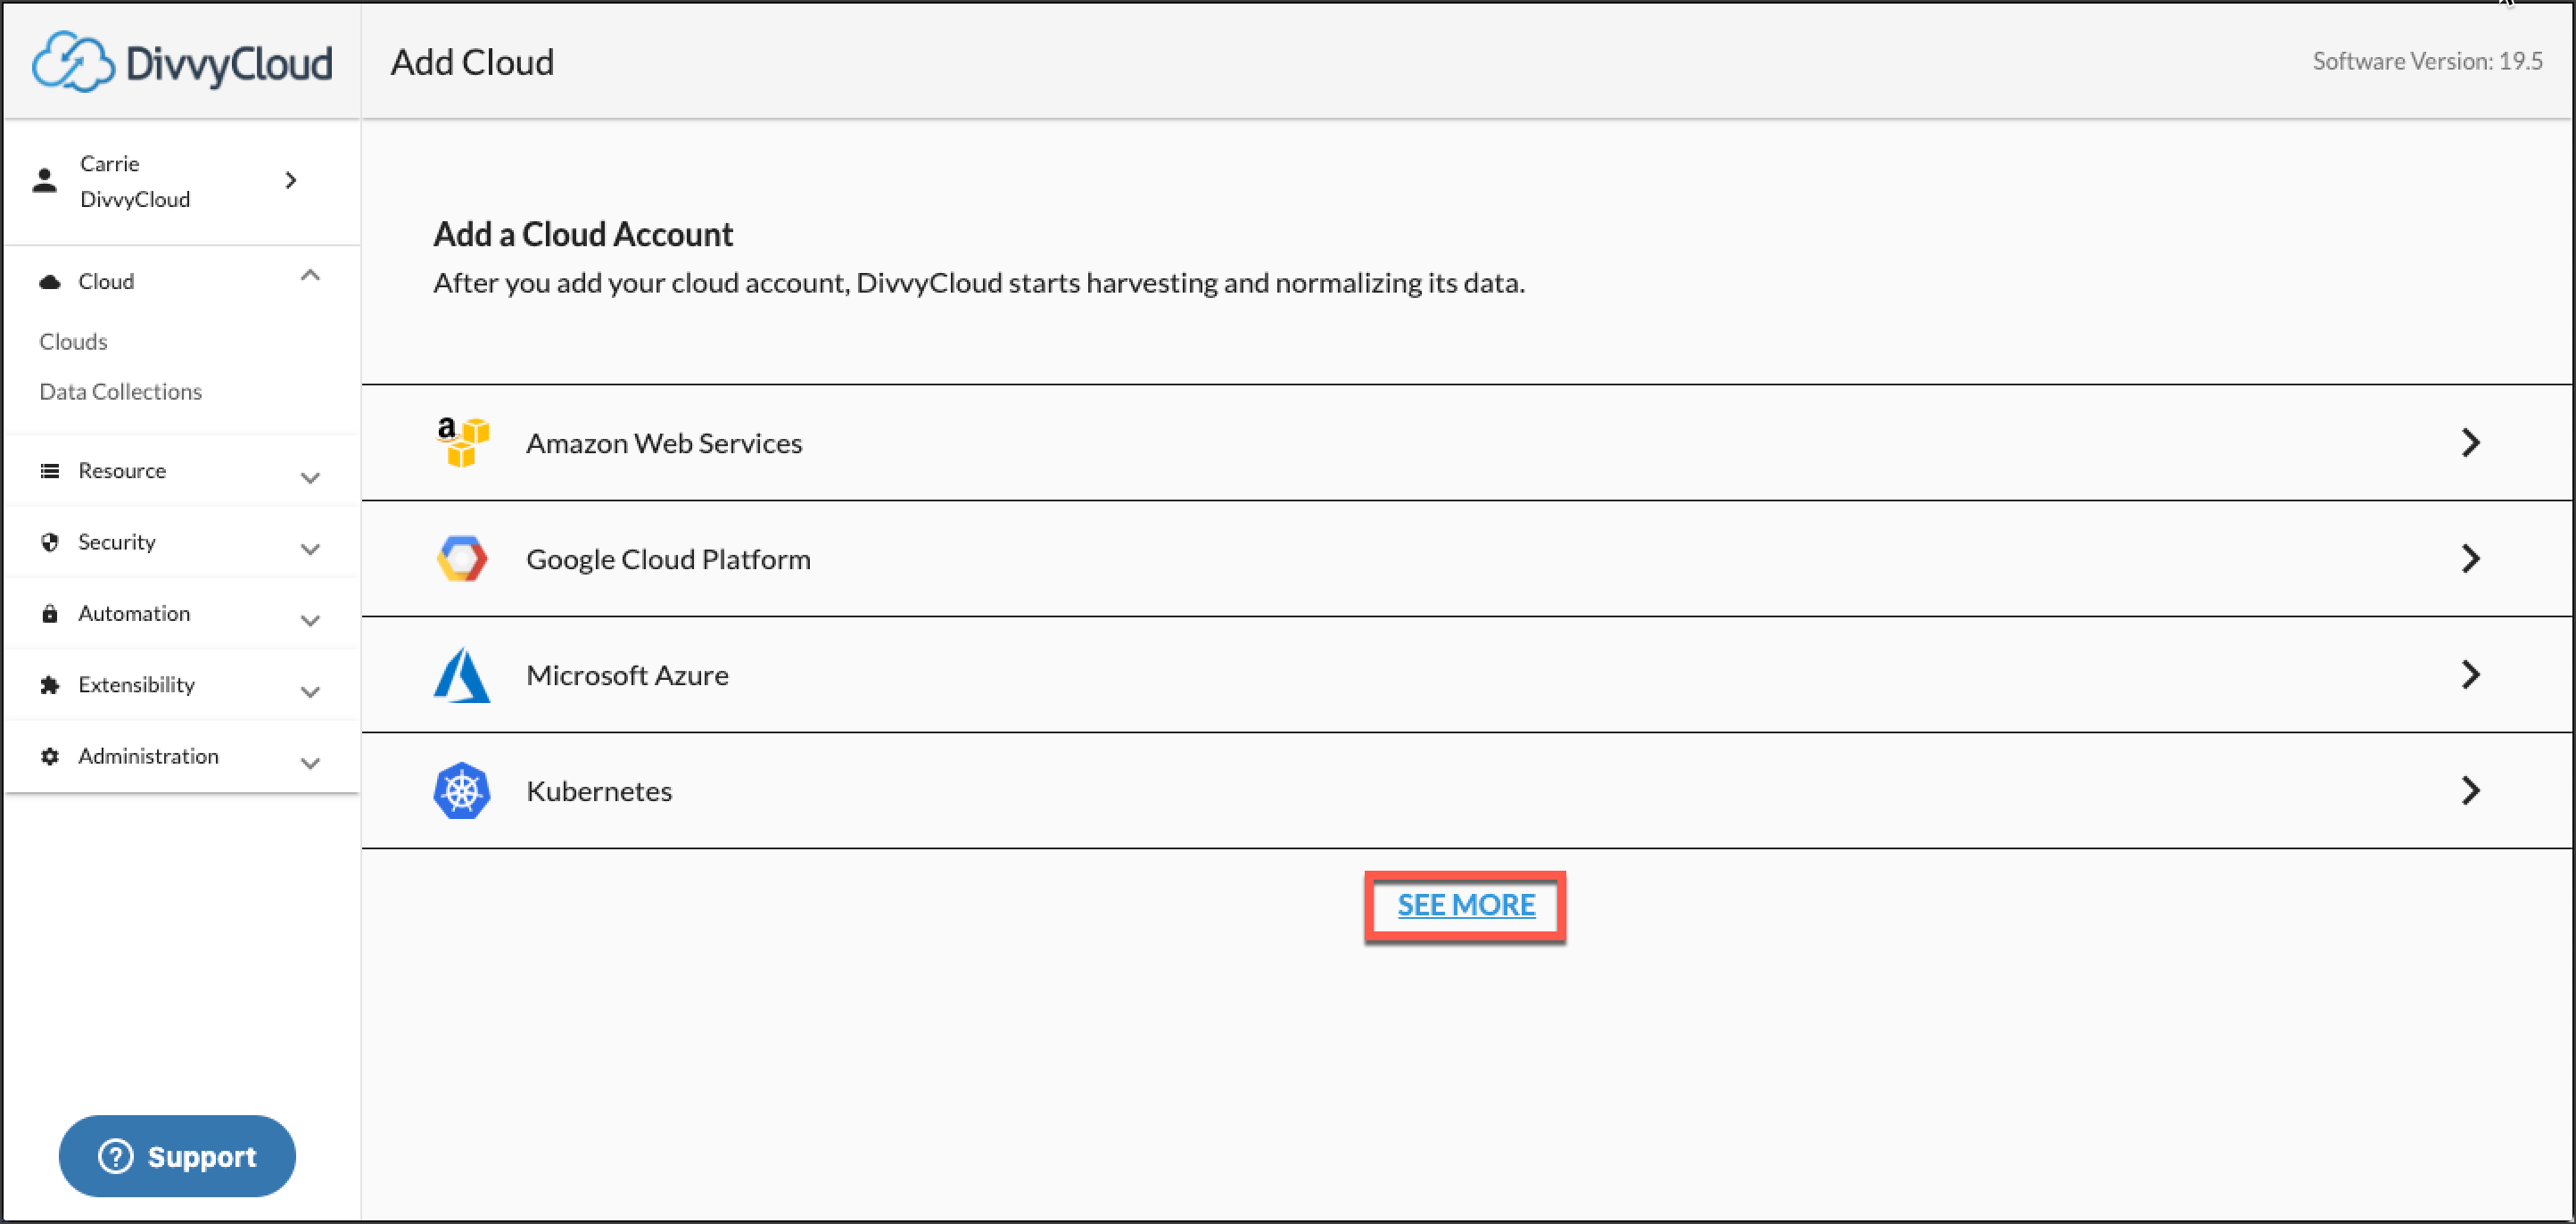Screen dimensions: 2576x1224
Task: Select the Extensibility menu label
Action: tap(137, 685)
